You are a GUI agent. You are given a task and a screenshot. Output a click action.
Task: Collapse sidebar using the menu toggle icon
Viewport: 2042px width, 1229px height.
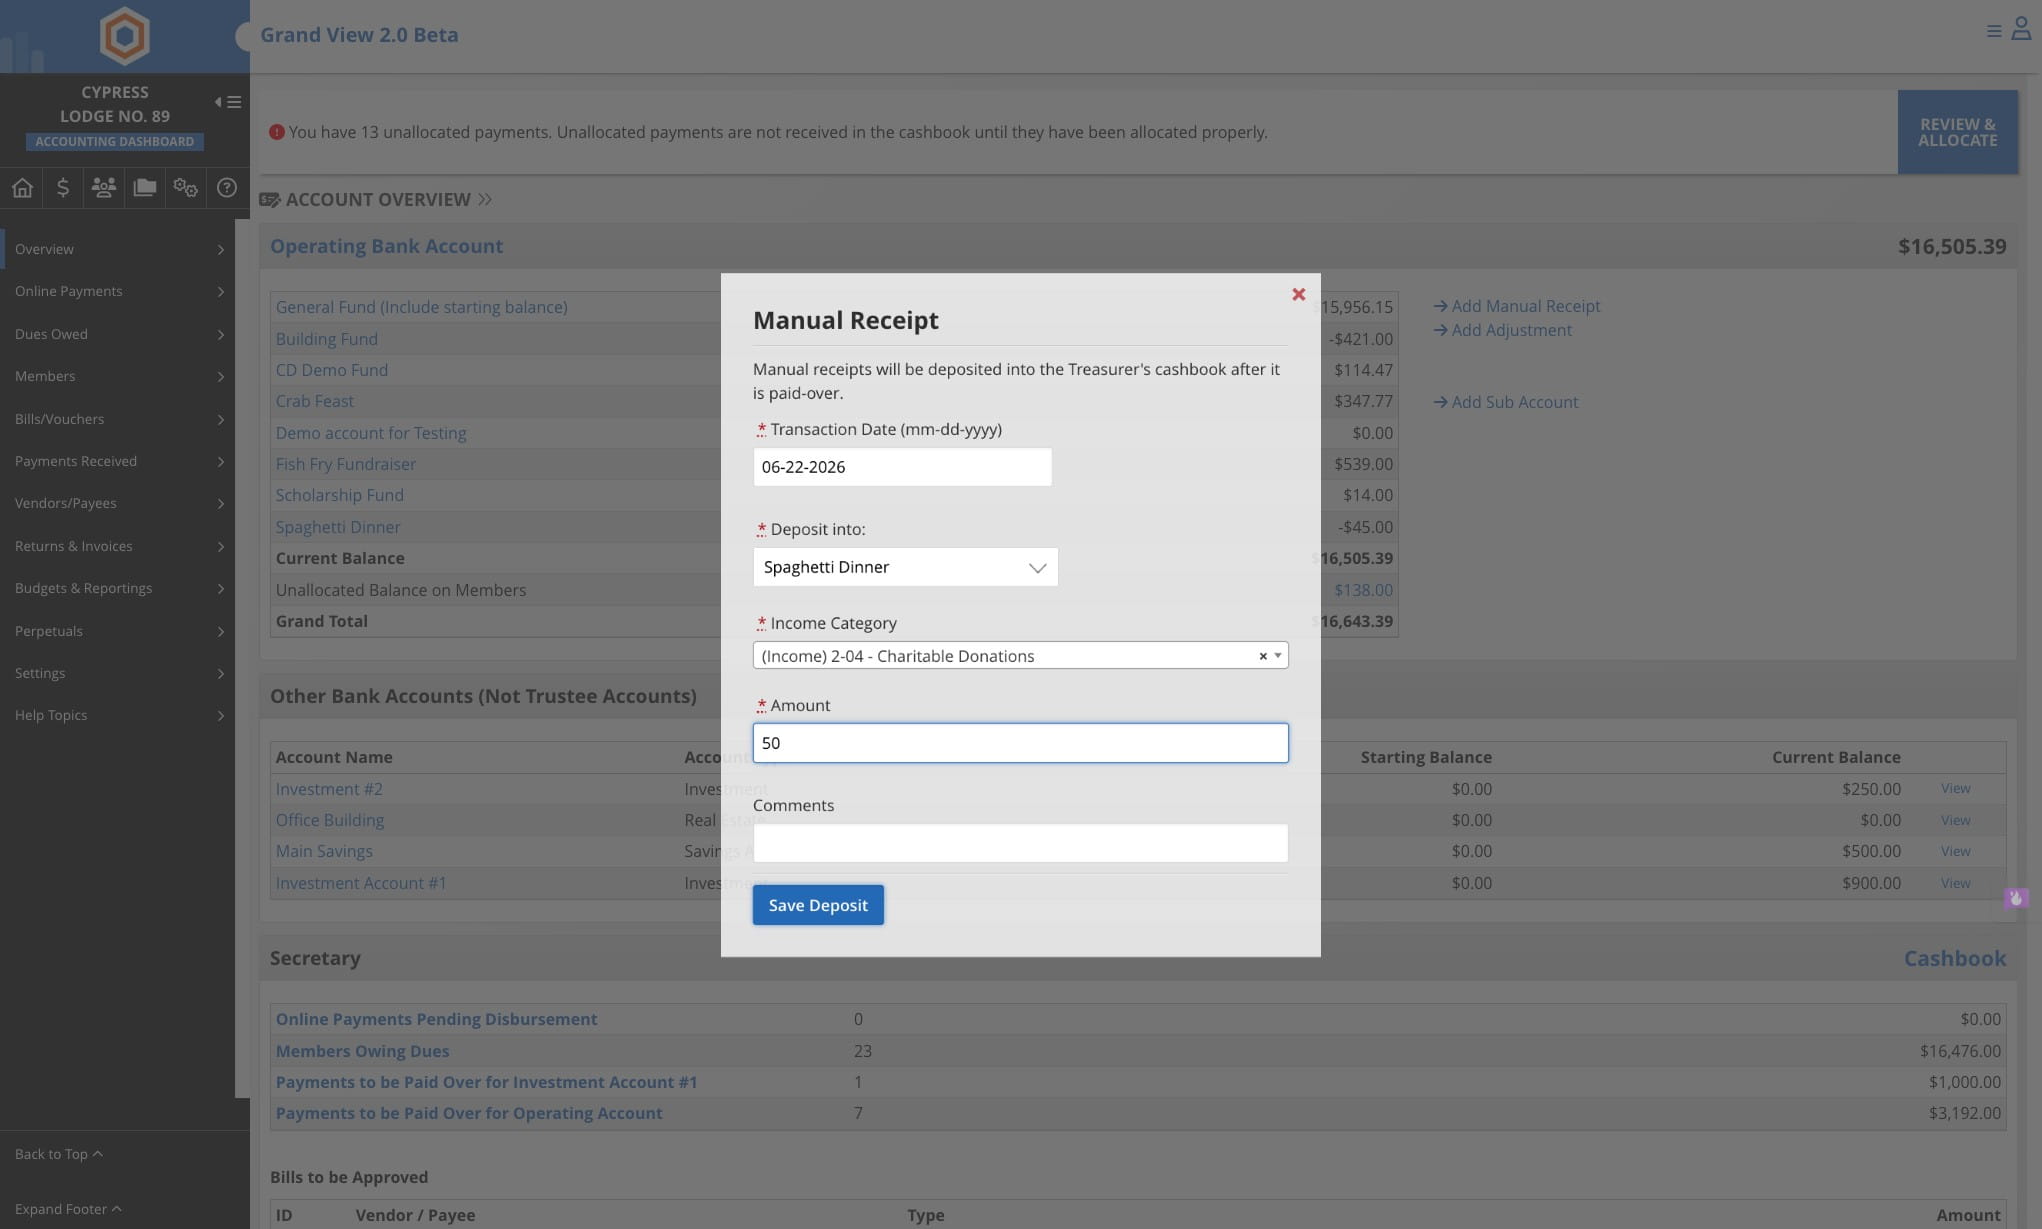point(228,102)
